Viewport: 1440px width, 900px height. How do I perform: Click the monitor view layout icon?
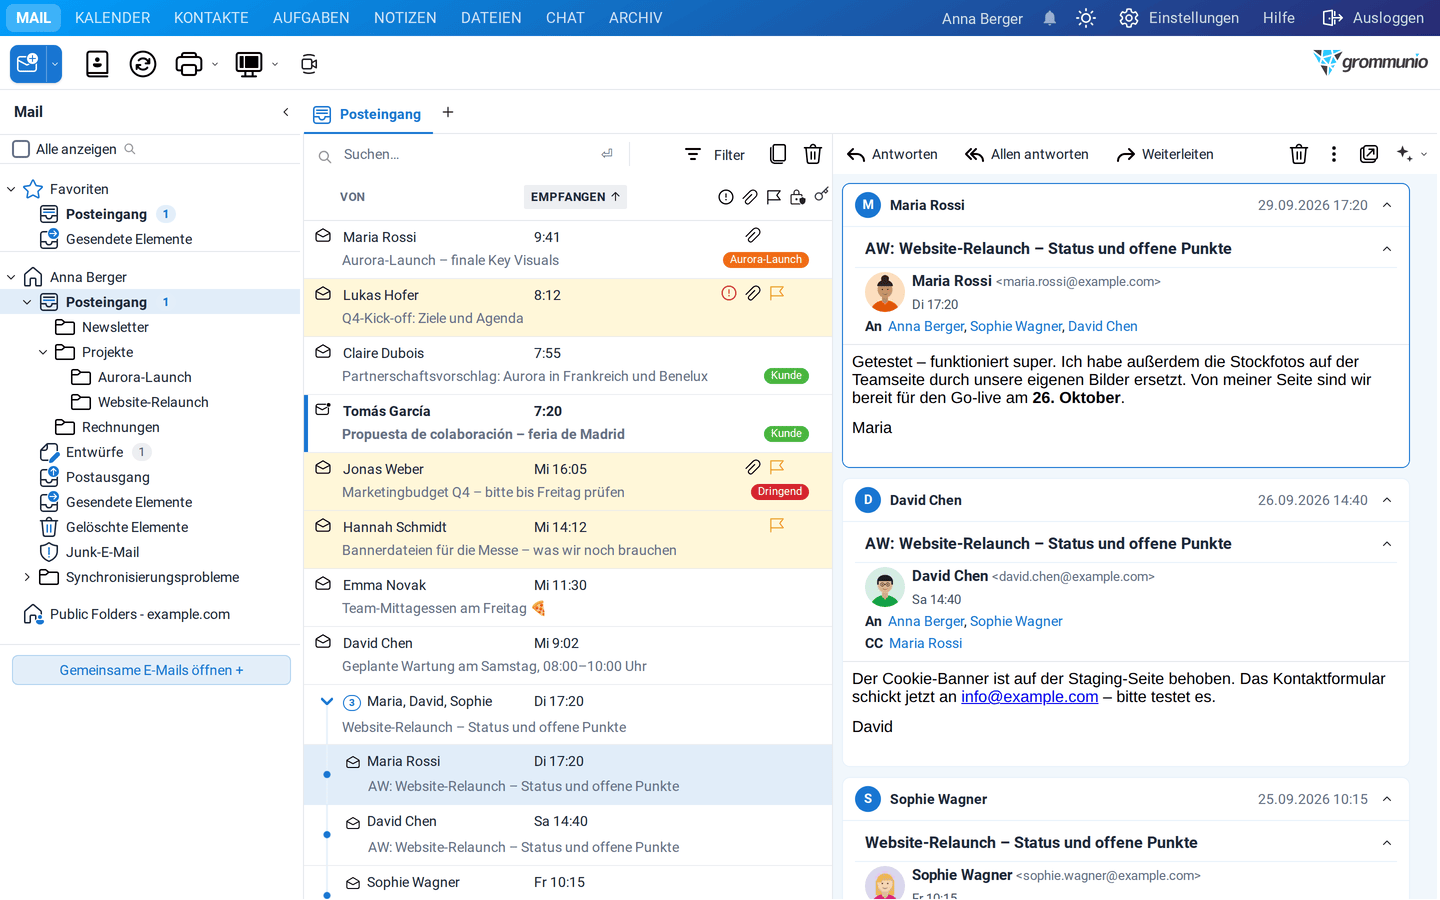coord(248,64)
